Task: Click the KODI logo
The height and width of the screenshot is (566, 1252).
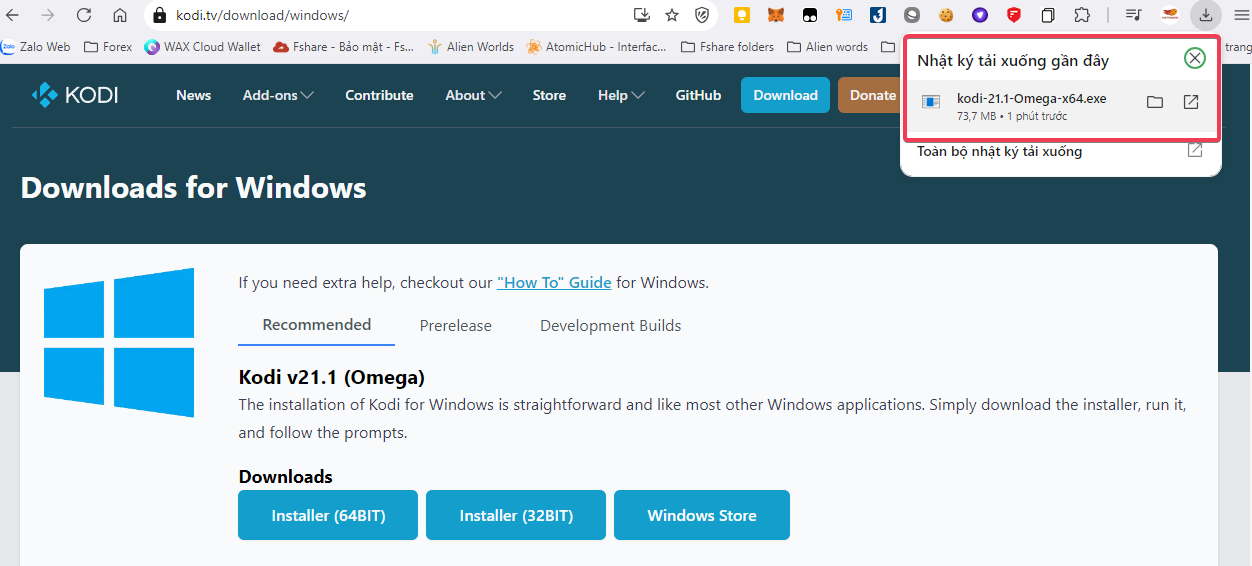Action: tap(75, 95)
